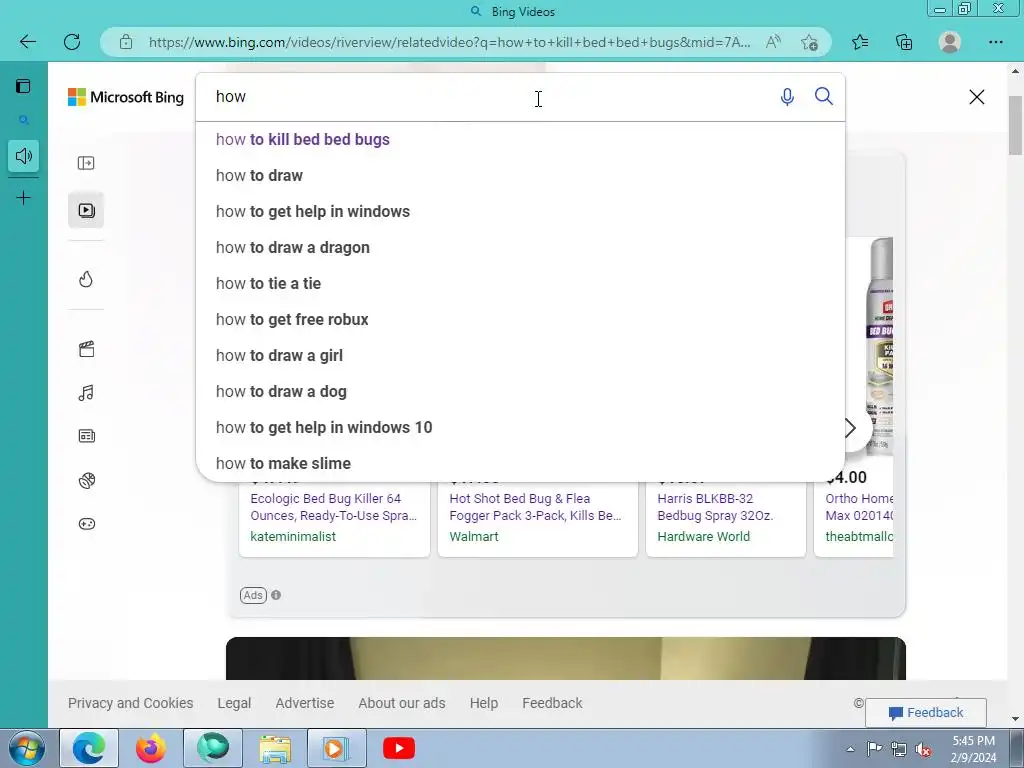Image resolution: width=1024 pixels, height=768 pixels.
Task: Add this page to favorites star icon
Action: point(809,42)
